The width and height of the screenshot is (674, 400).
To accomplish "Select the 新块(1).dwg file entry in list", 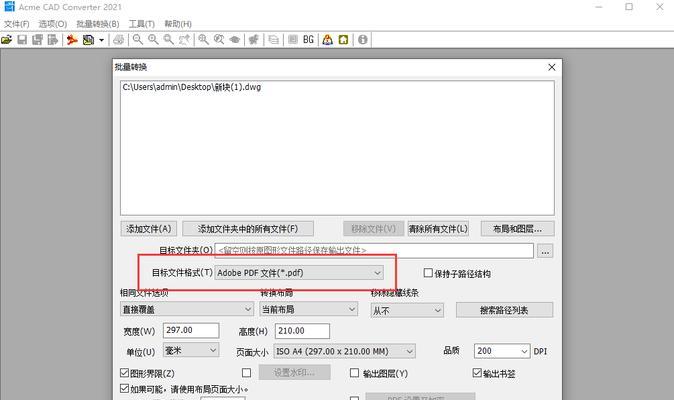I will (192, 87).
